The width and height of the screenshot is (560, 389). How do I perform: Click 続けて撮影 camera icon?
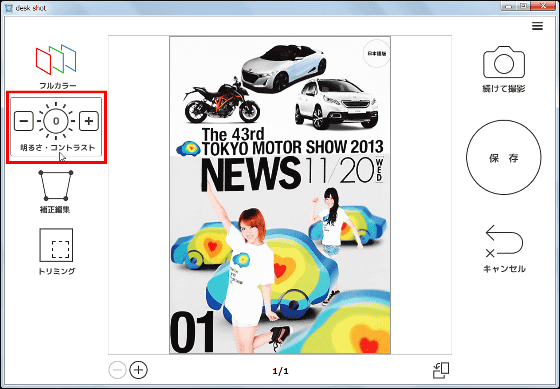point(504,62)
